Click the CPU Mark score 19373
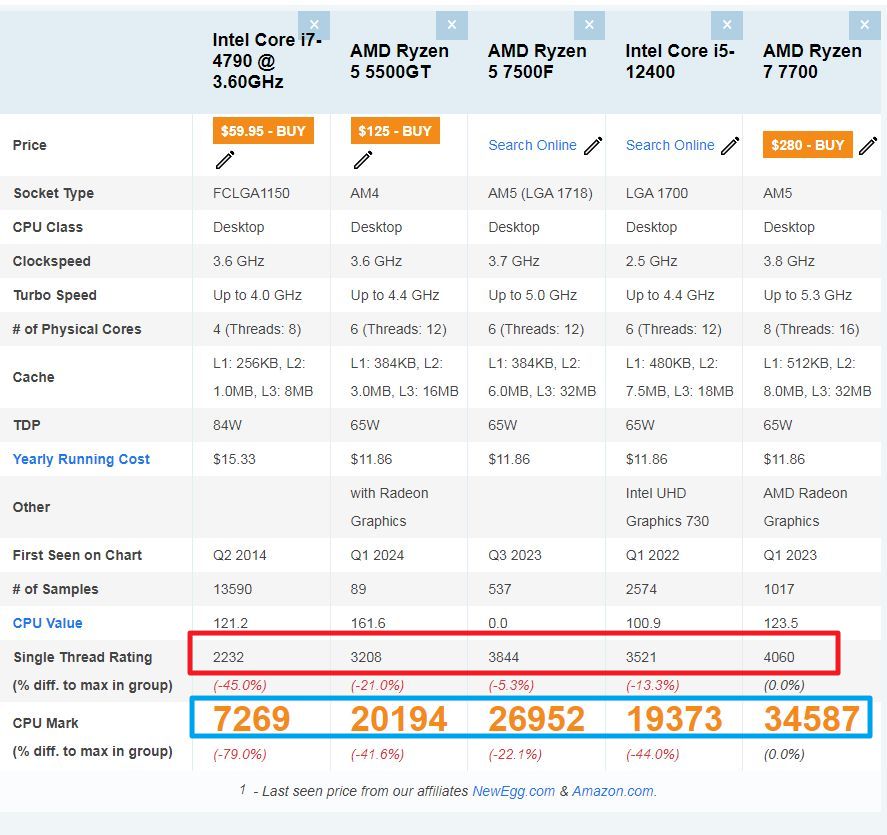The image size is (887, 835). 674,718
